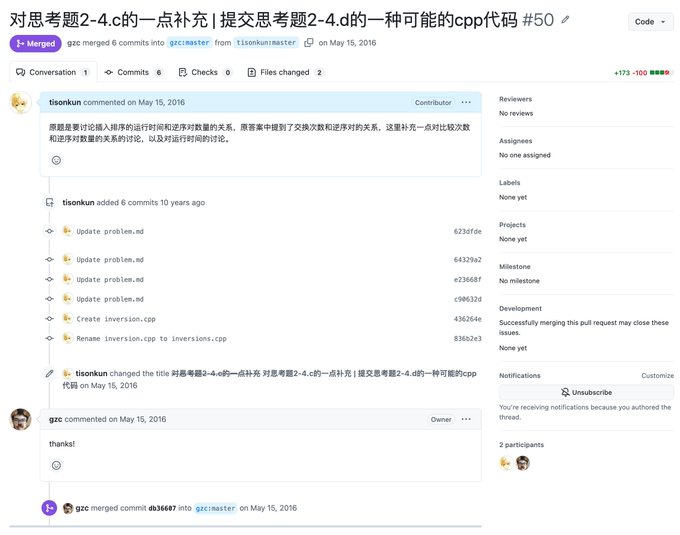Screen dimensions: 680x535
Task: Open options menu on gzc's comment
Action: 466,419
